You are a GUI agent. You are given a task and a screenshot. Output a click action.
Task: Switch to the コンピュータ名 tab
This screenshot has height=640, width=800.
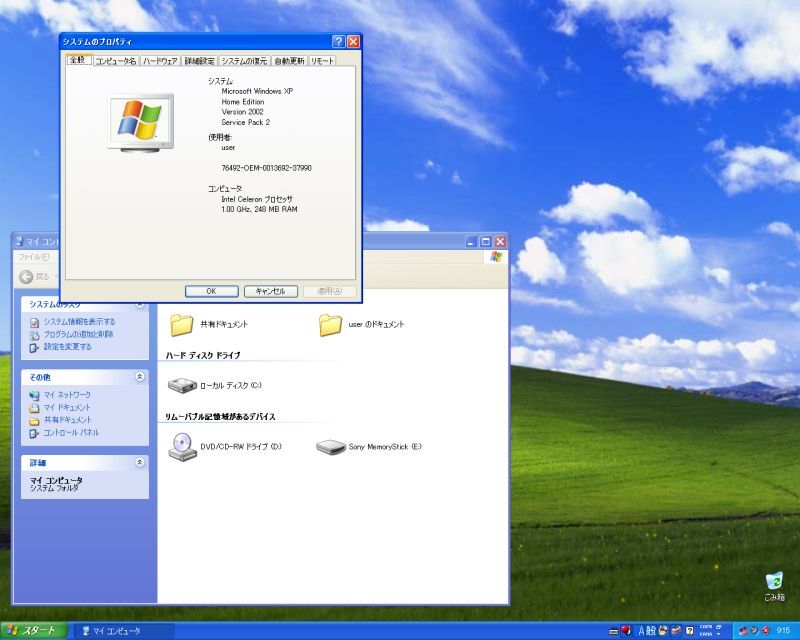tap(115, 61)
